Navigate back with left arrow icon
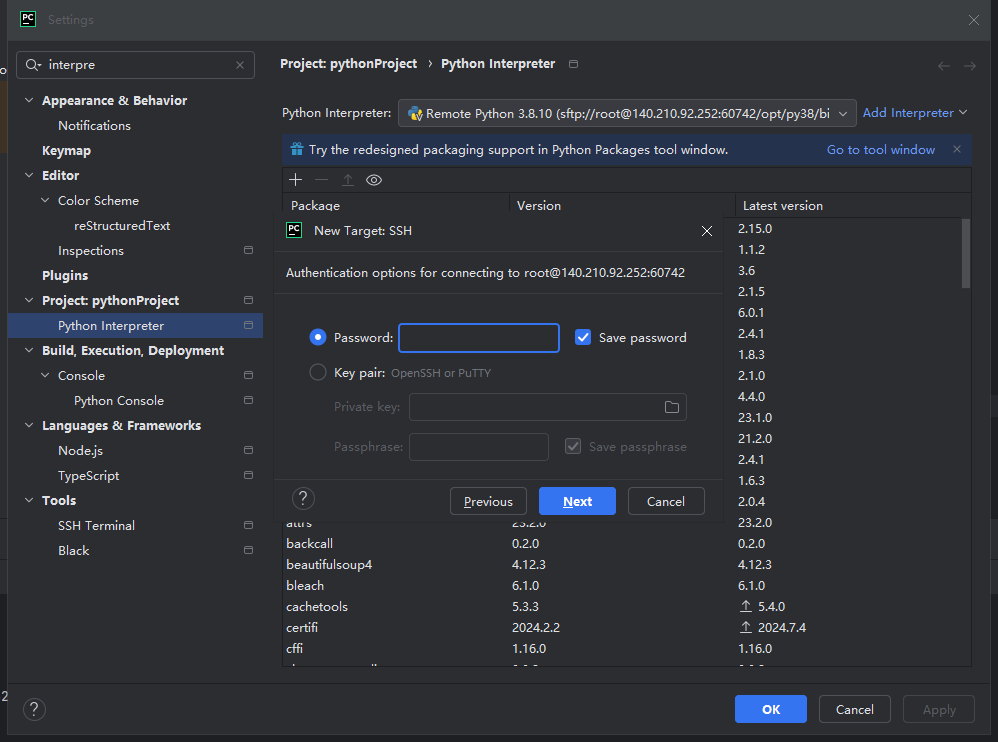Screen dimensions: 998x742 pyautogui.click(x=944, y=66)
